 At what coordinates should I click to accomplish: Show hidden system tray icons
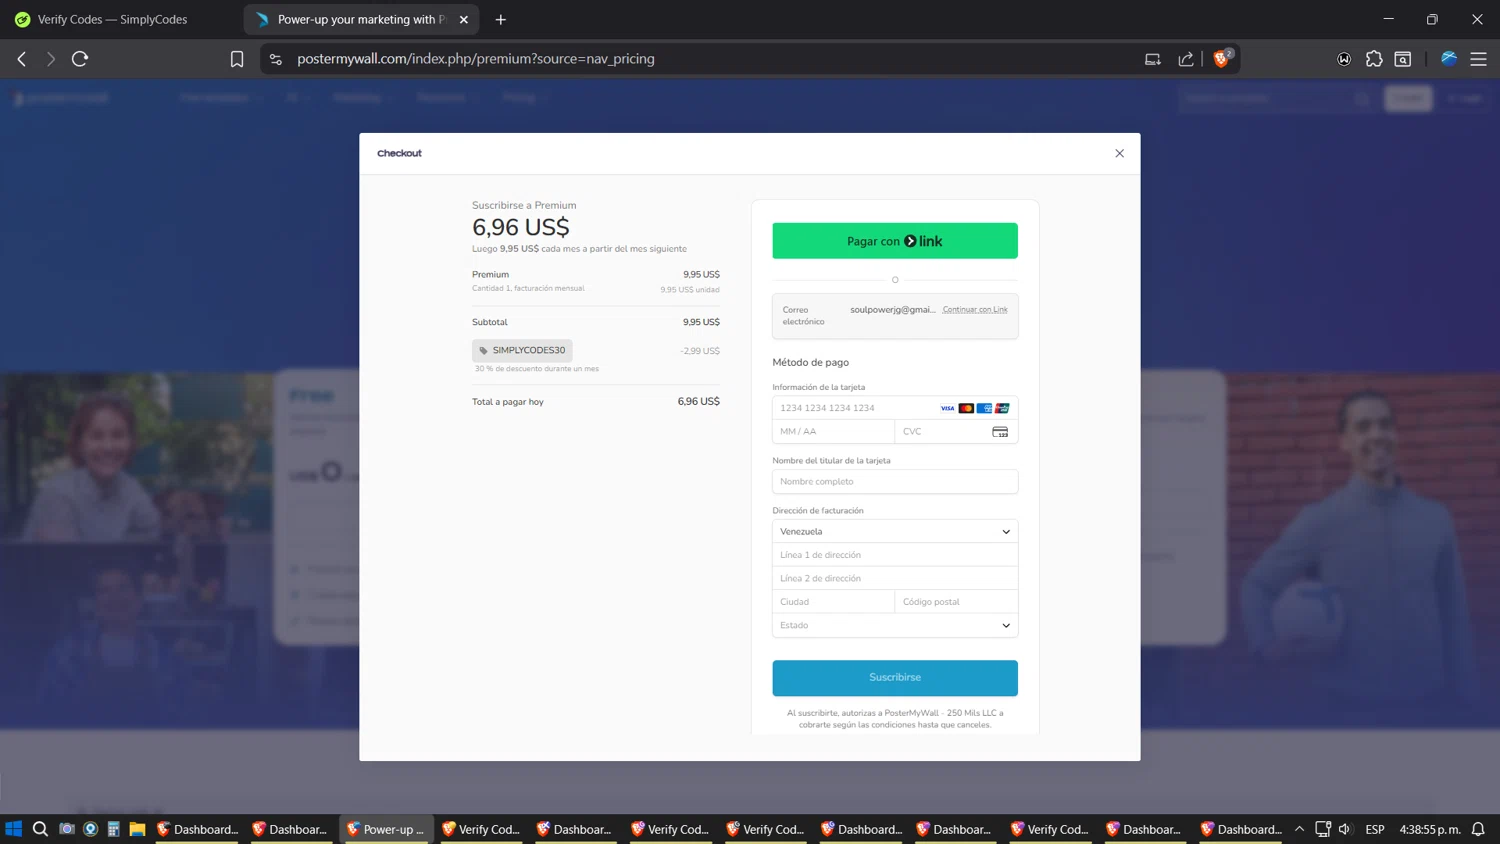[1299, 829]
